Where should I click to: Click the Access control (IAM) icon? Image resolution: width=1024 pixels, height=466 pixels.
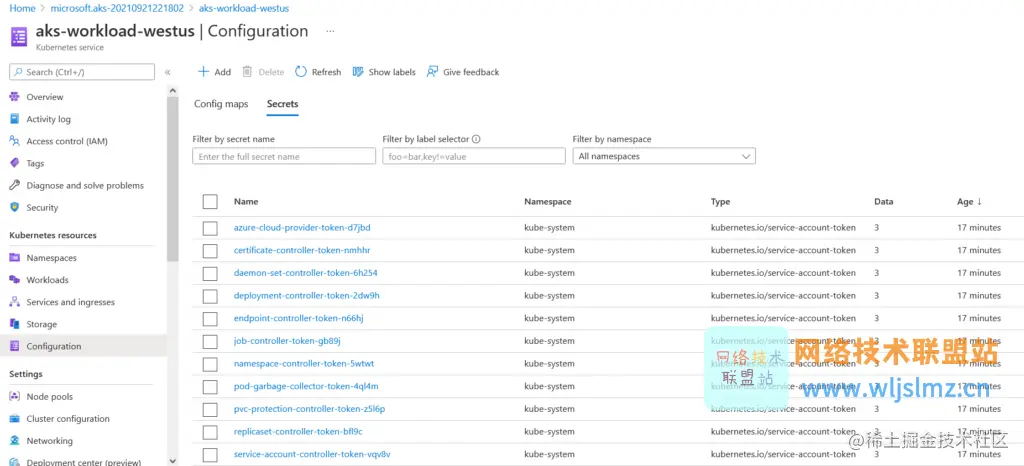pos(14,142)
